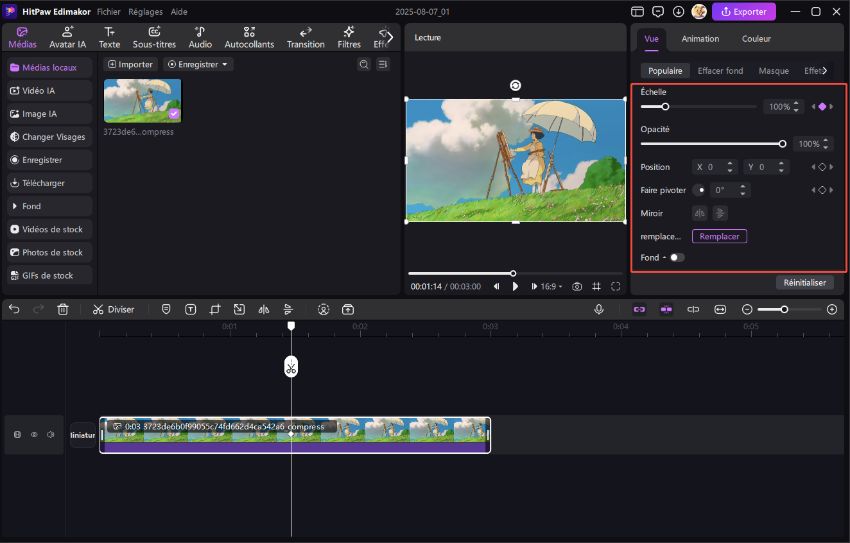Select the Masque sub-tab
The image size is (850, 543).
(774, 71)
